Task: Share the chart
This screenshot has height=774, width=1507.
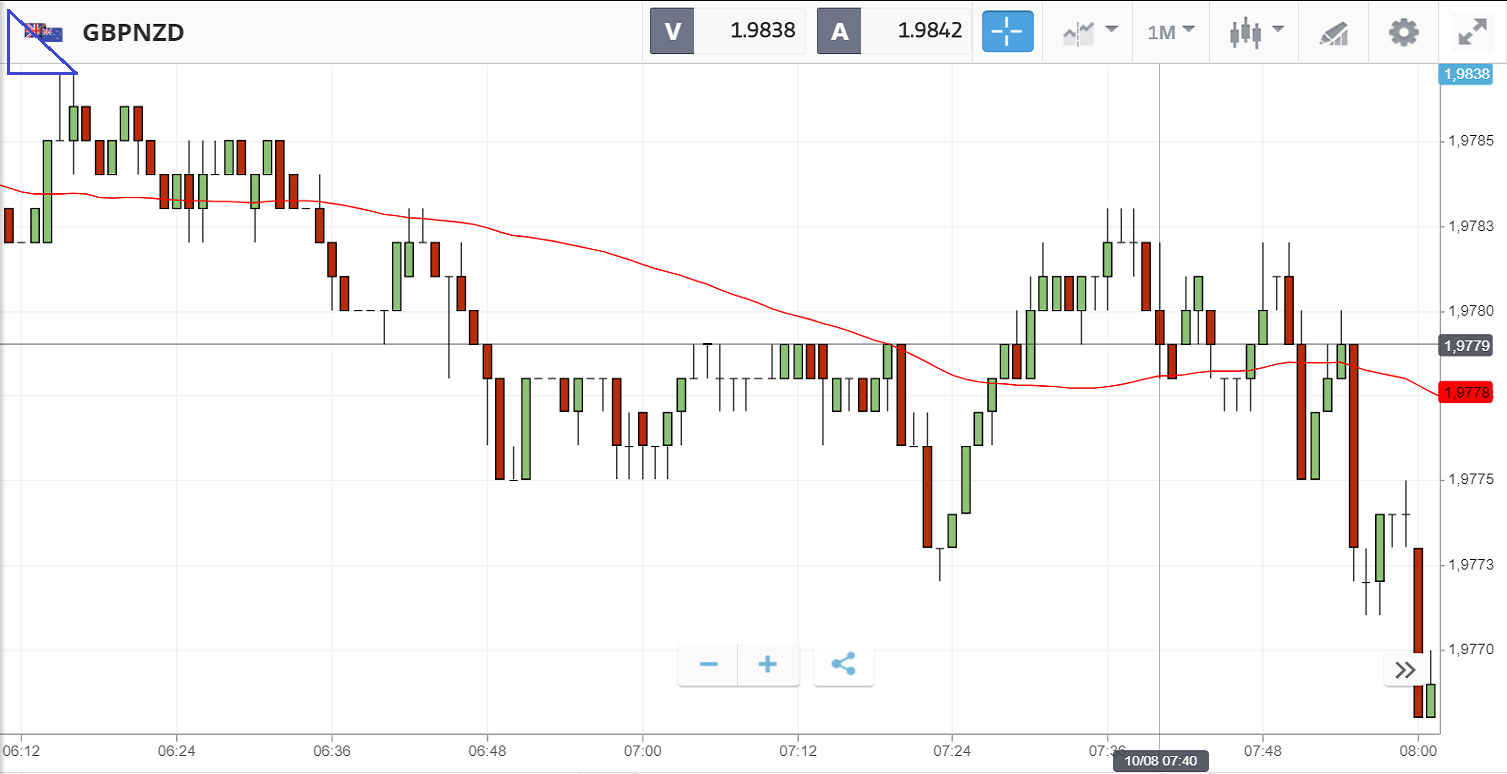Action: (x=843, y=665)
